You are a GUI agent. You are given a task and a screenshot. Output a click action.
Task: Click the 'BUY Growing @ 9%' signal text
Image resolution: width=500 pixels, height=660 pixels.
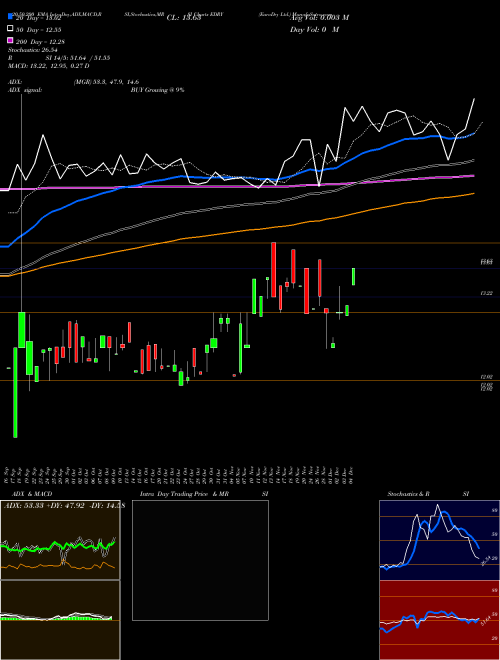point(157,90)
